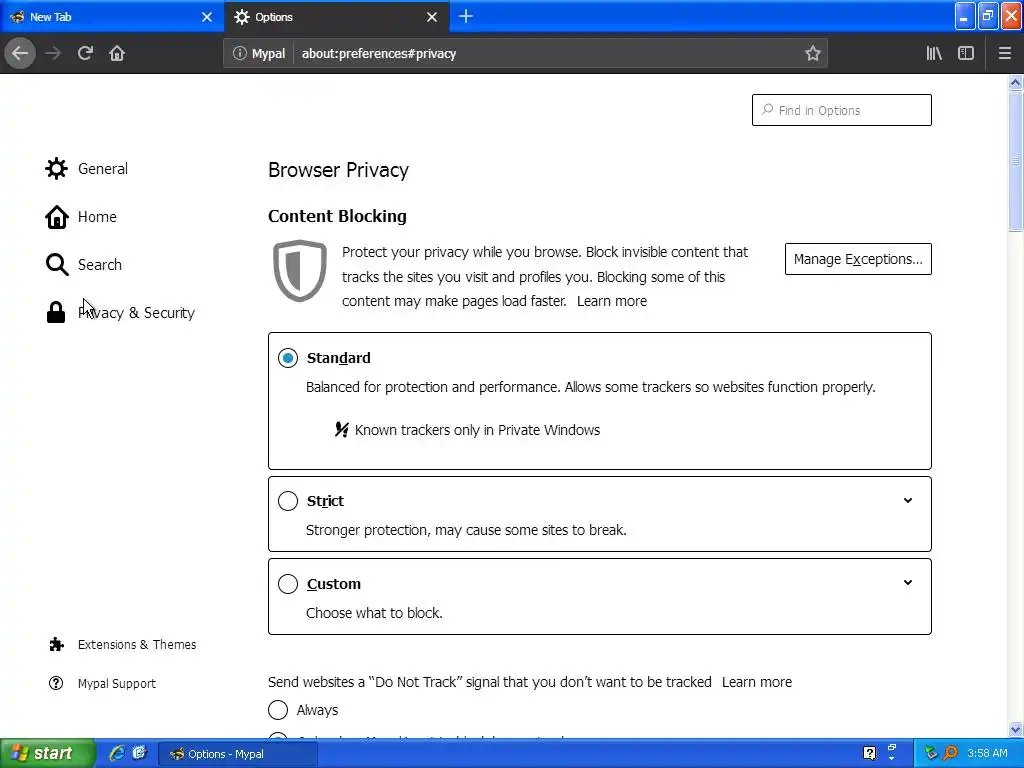Viewport: 1024px width, 768px height.
Task: Expand the Custom option details chevron
Action: (x=908, y=583)
